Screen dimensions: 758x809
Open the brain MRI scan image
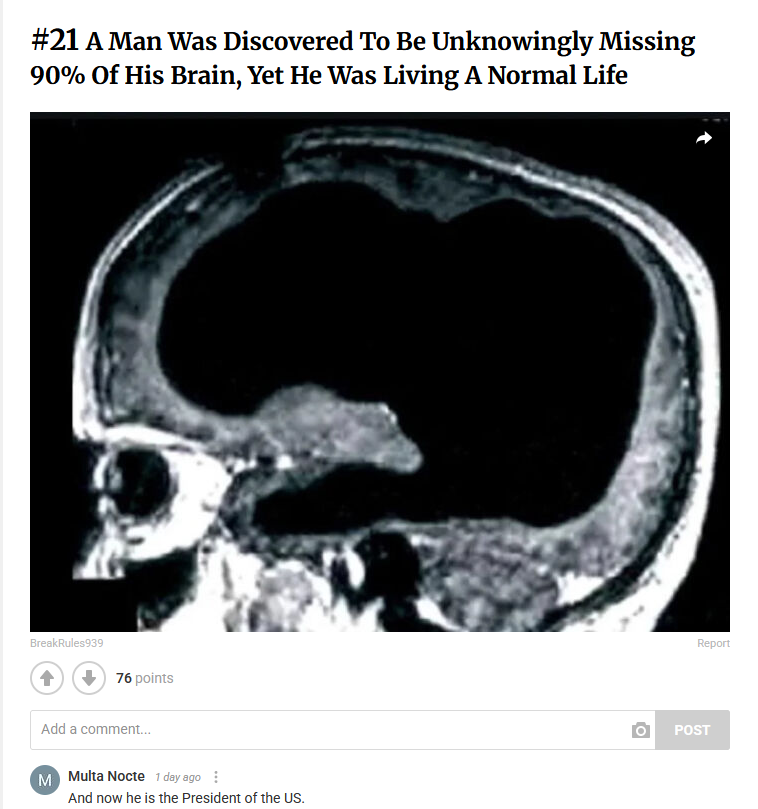(x=380, y=371)
